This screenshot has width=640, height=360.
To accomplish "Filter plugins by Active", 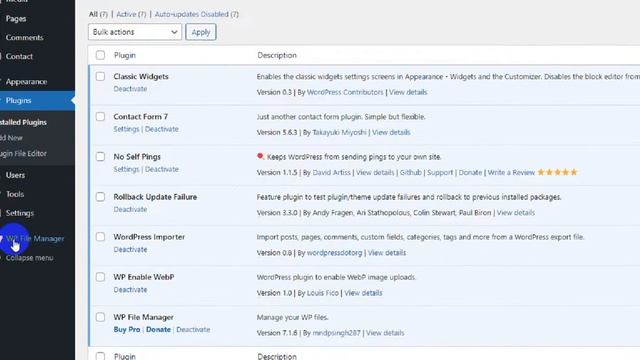I will pos(131,14).
